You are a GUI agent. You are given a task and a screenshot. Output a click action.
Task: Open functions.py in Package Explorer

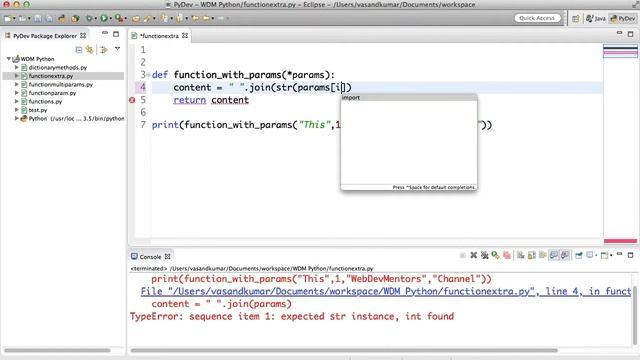tap(45, 101)
